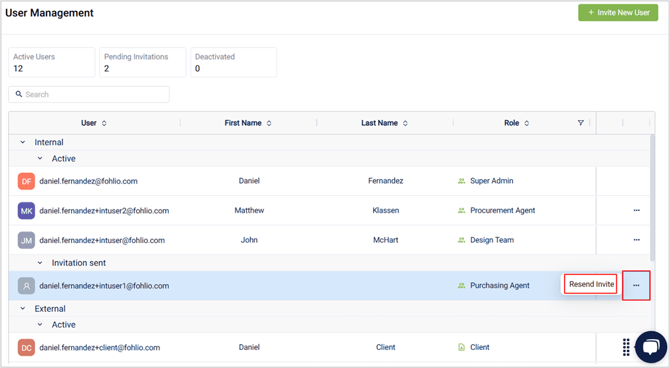Screen dimensions: 670x368
Task: Click the Purchasing Agent role icon
Action: (461, 286)
